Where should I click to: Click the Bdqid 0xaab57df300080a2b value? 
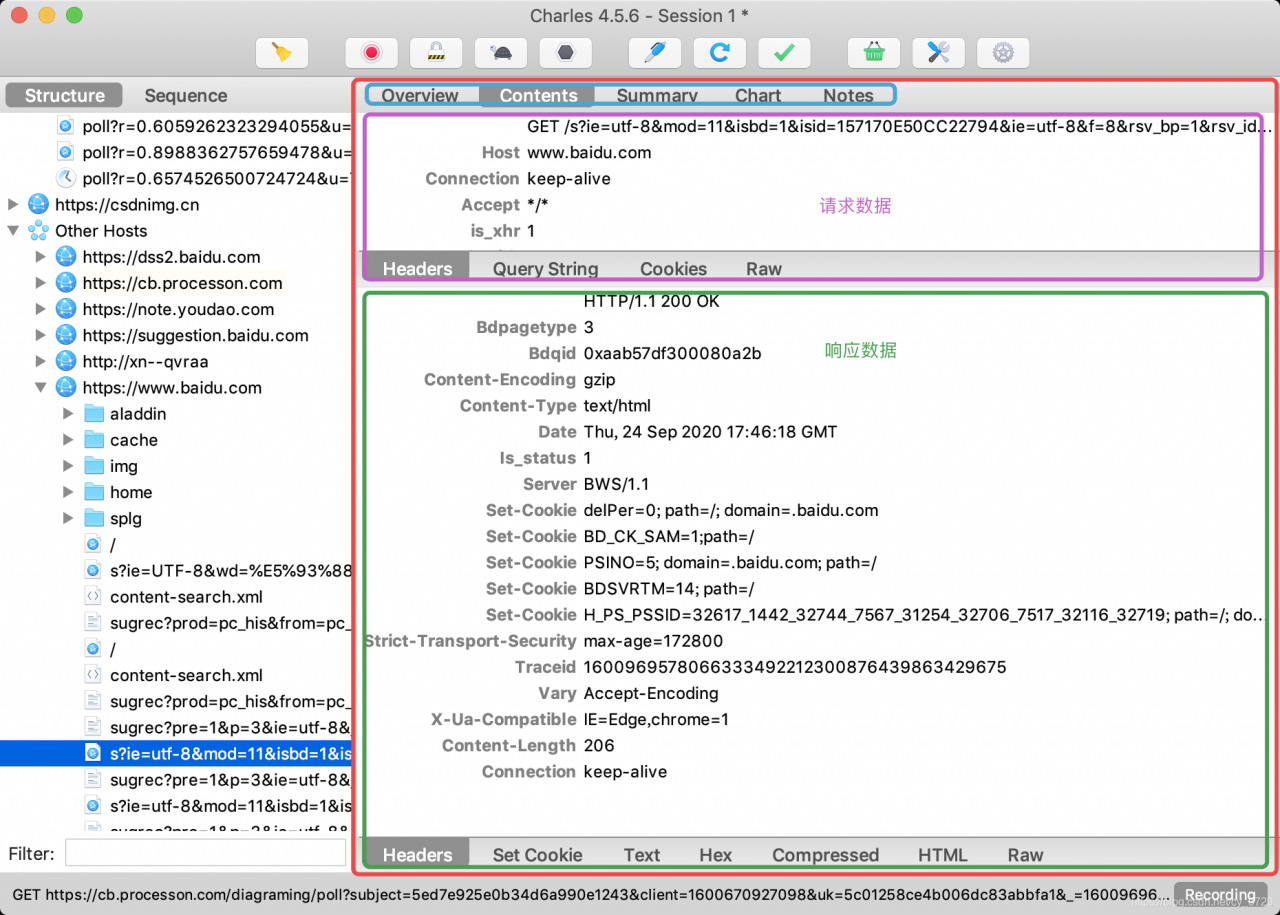672,354
